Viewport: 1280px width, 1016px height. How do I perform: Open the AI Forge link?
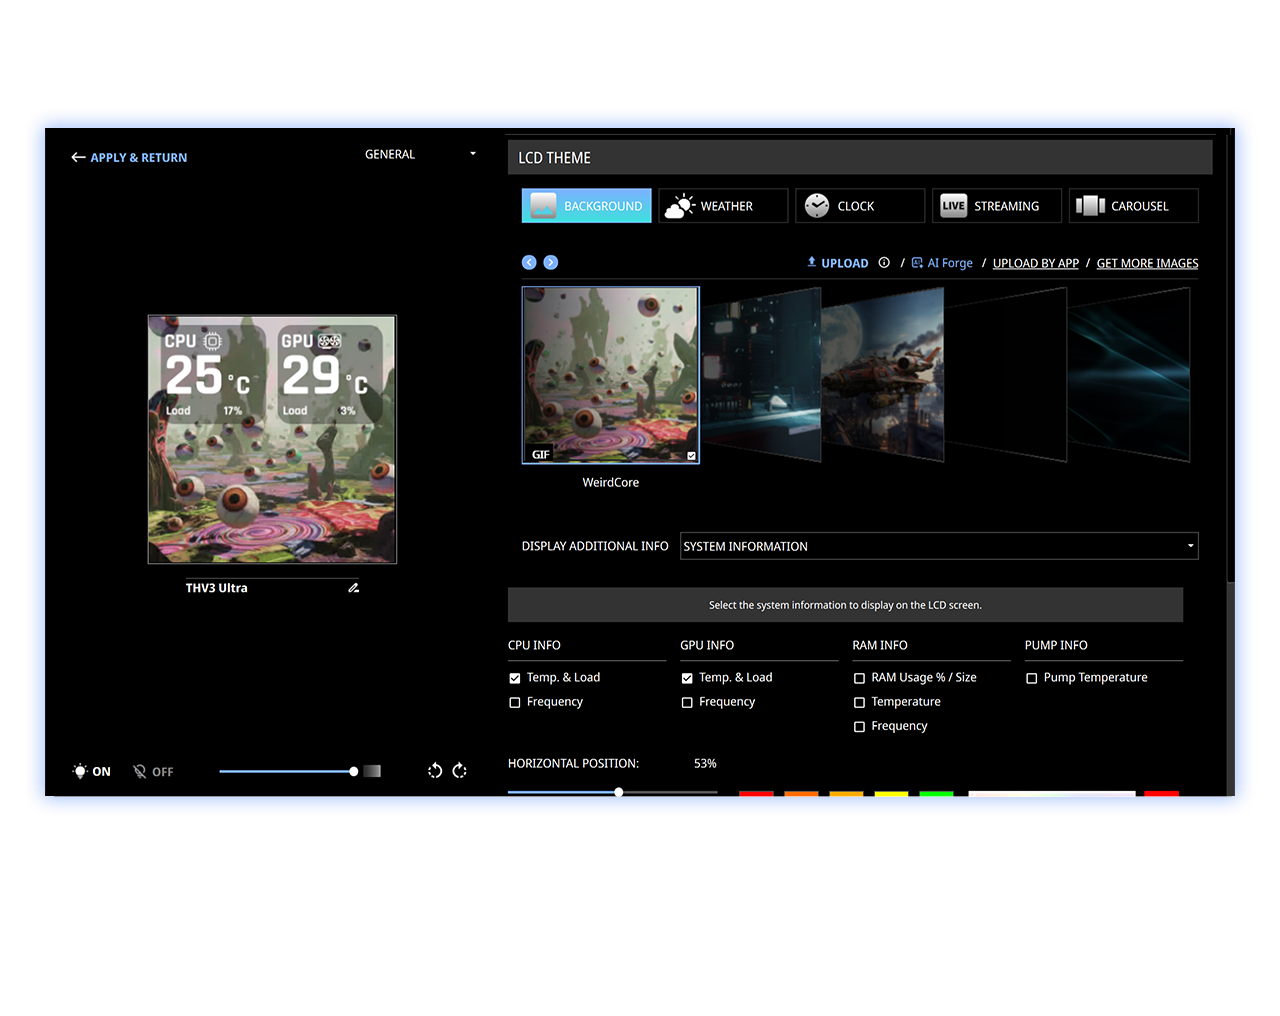(x=942, y=263)
